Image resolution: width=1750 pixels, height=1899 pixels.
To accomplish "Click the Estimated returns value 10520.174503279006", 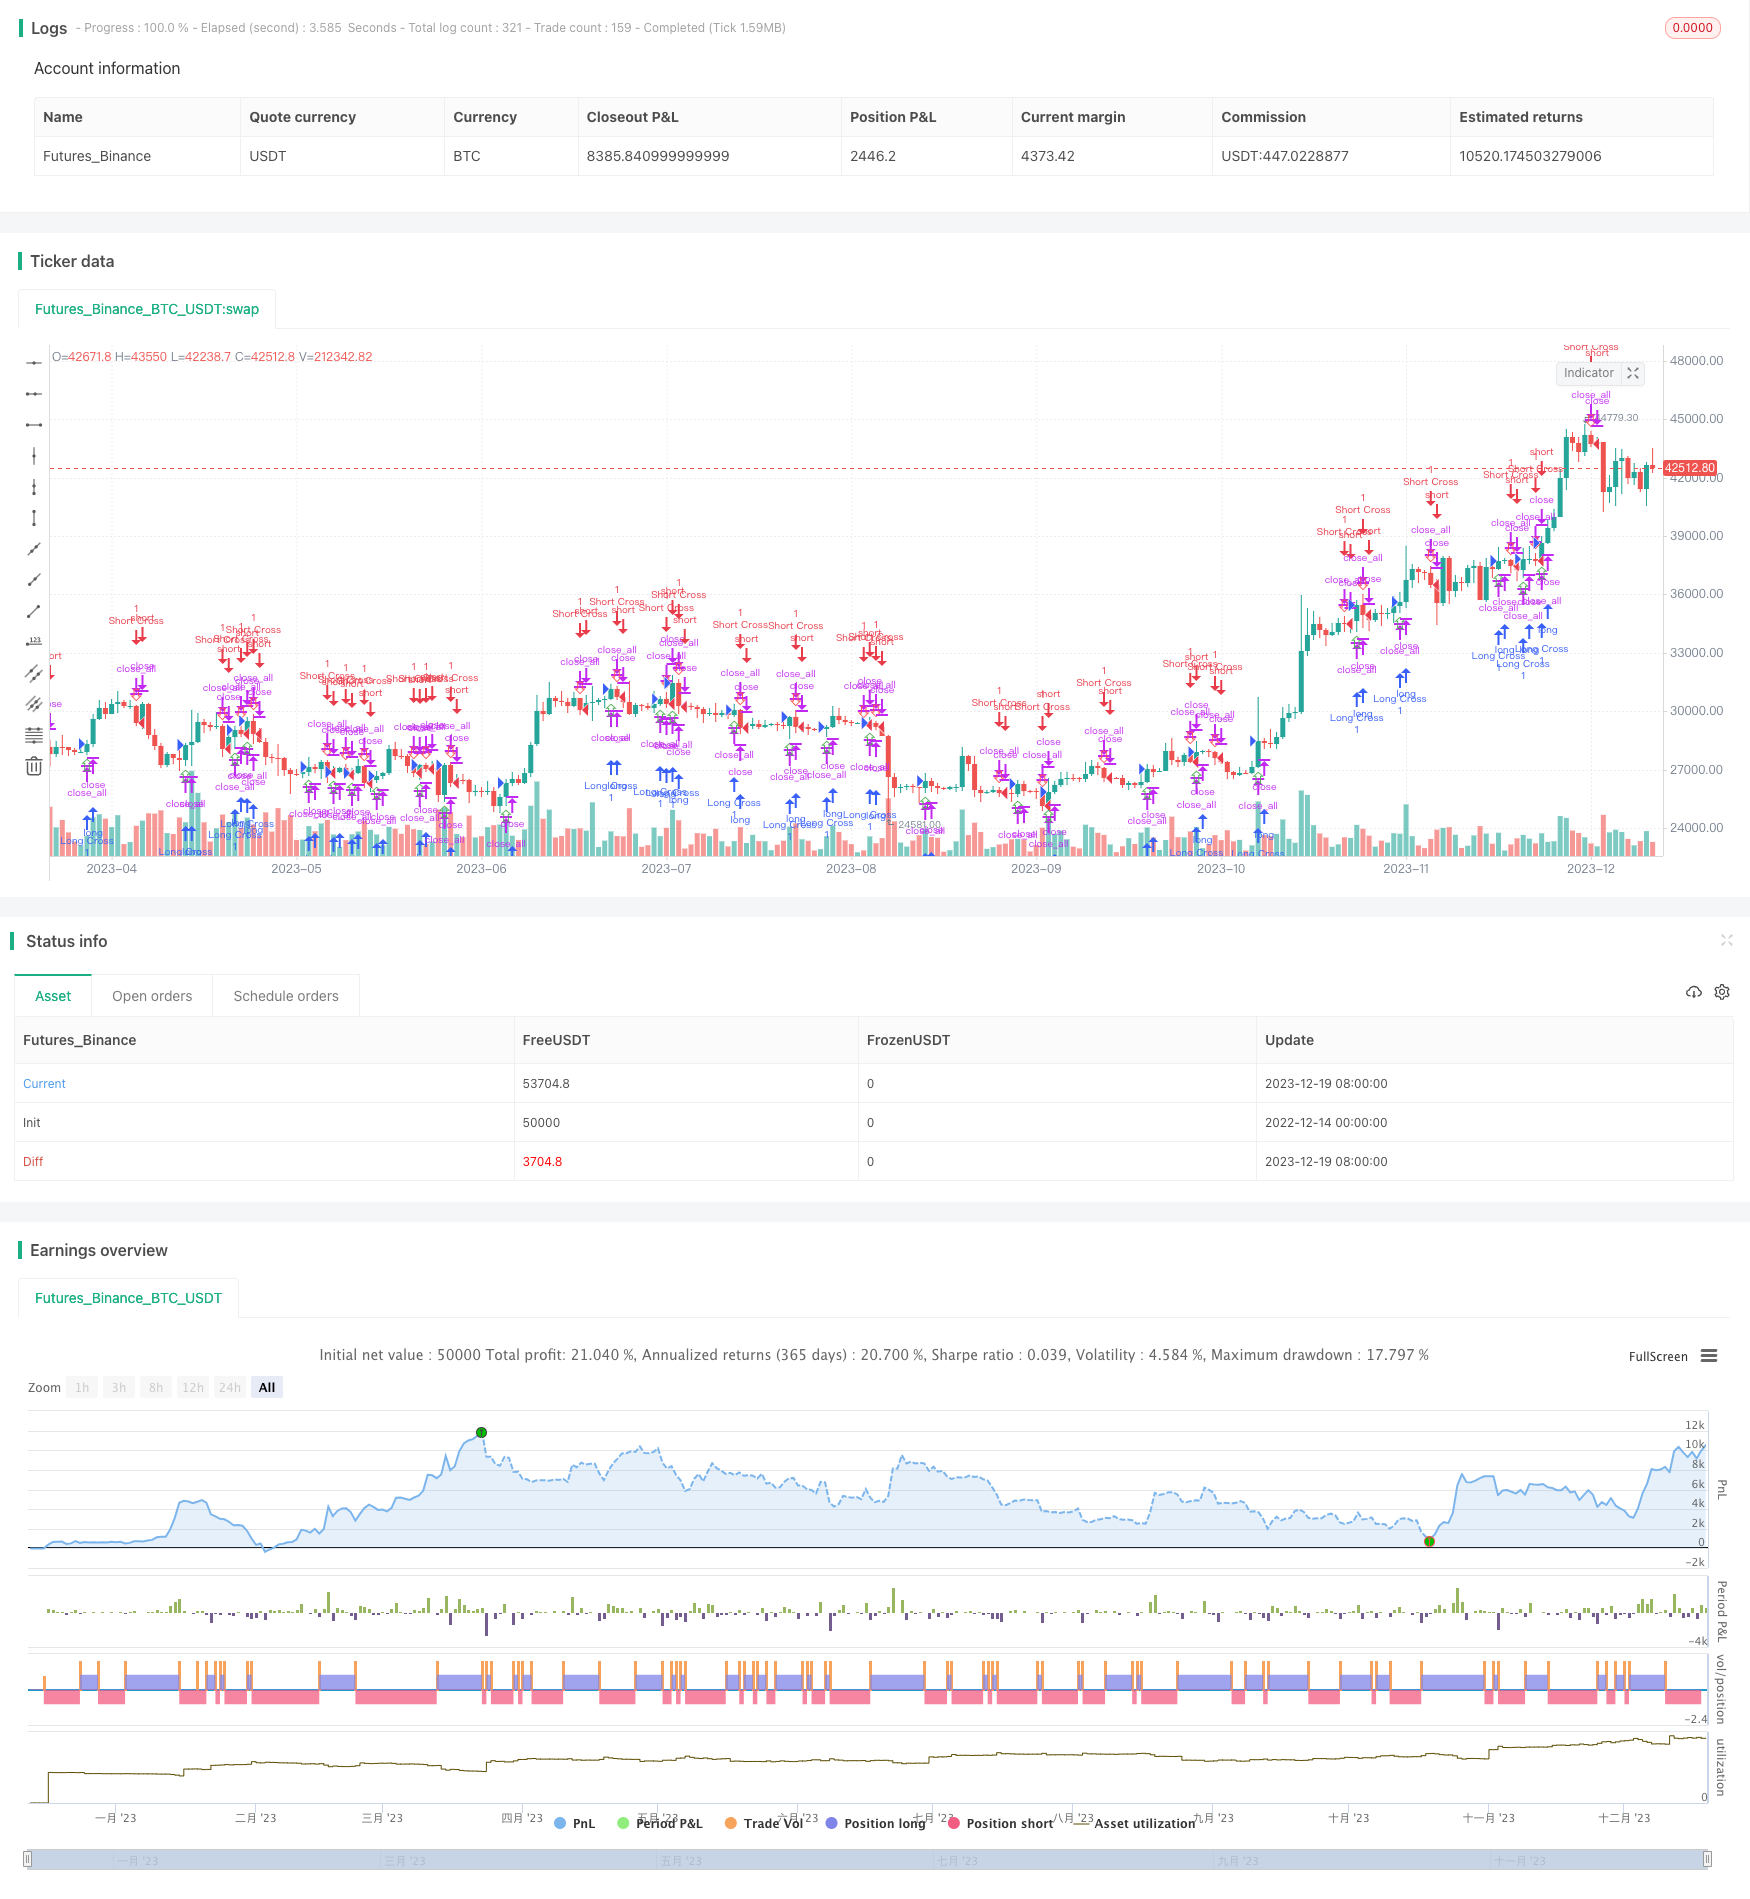I will 1530,156.
